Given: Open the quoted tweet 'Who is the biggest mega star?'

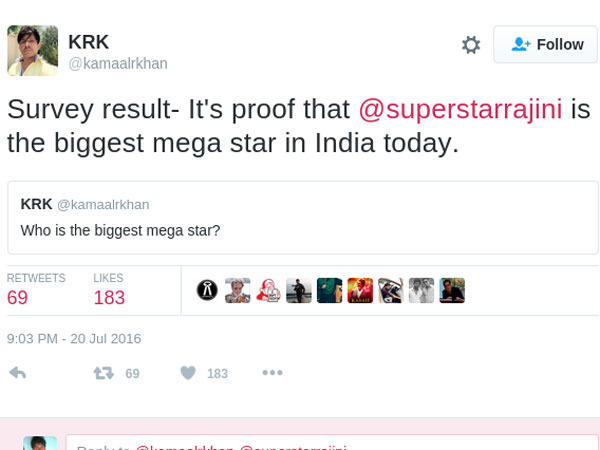Looking at the screenshot, I should pyautogui.click(x=302, y=217).
